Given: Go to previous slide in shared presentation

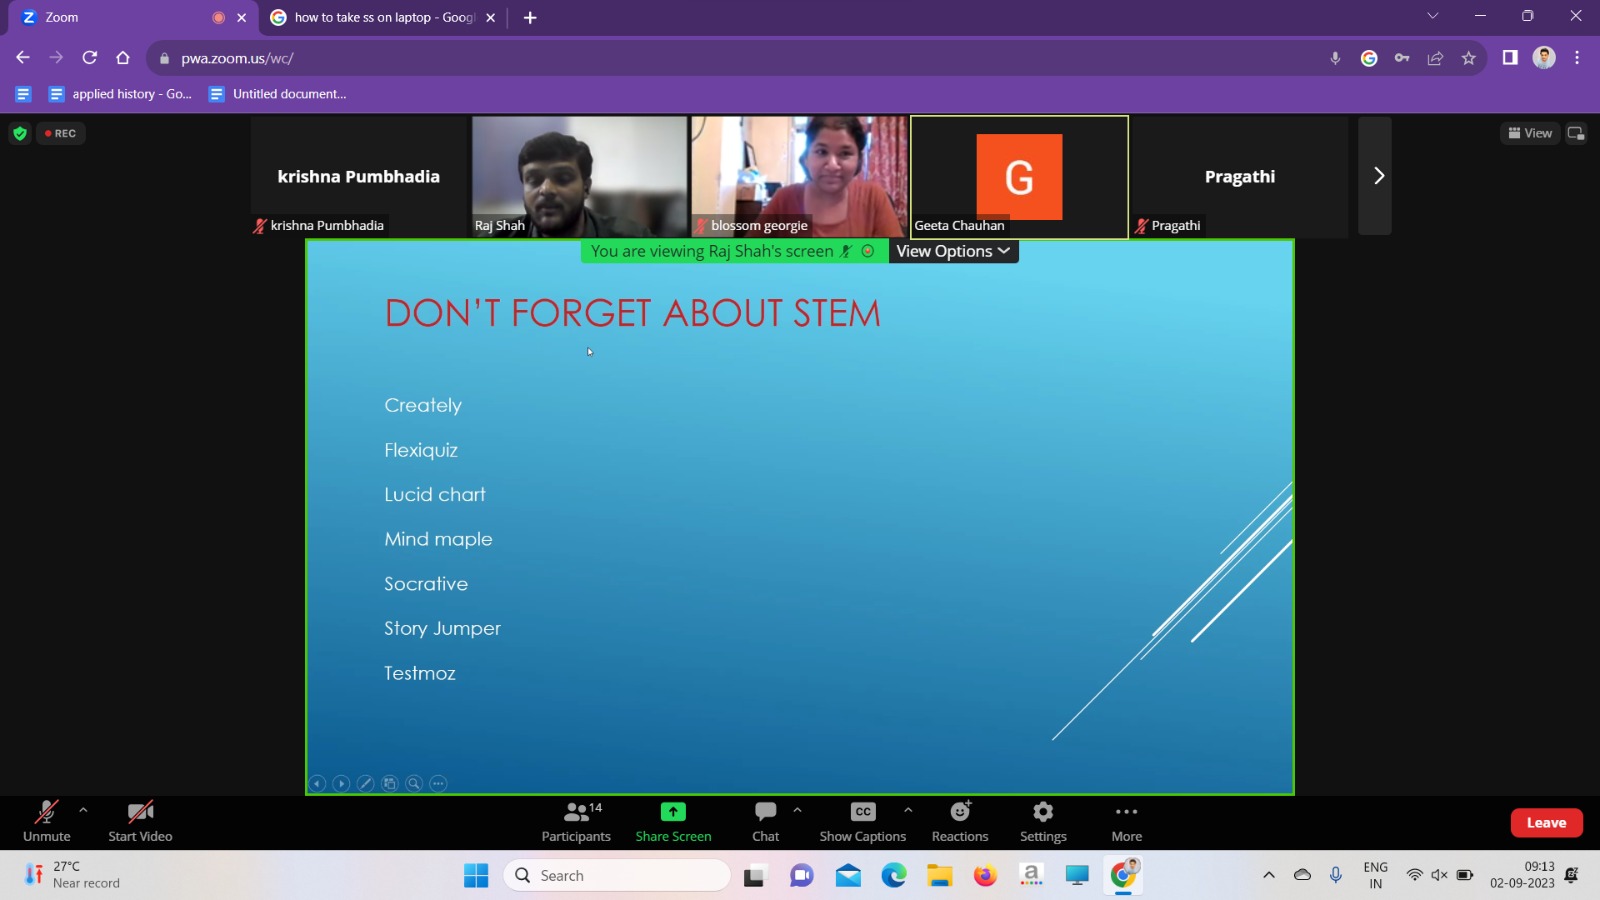Looking at the screenshot, I should (317, 783).
